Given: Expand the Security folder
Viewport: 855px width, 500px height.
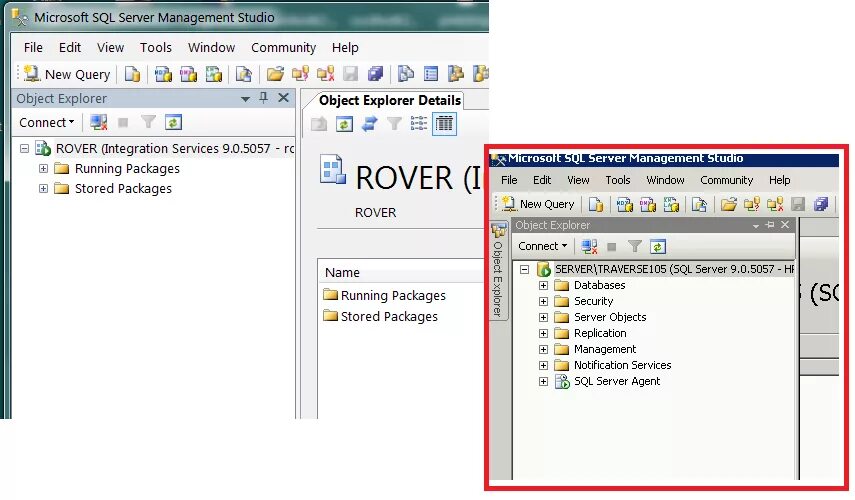Looking at the screenshot, I should tap(543, 301).
